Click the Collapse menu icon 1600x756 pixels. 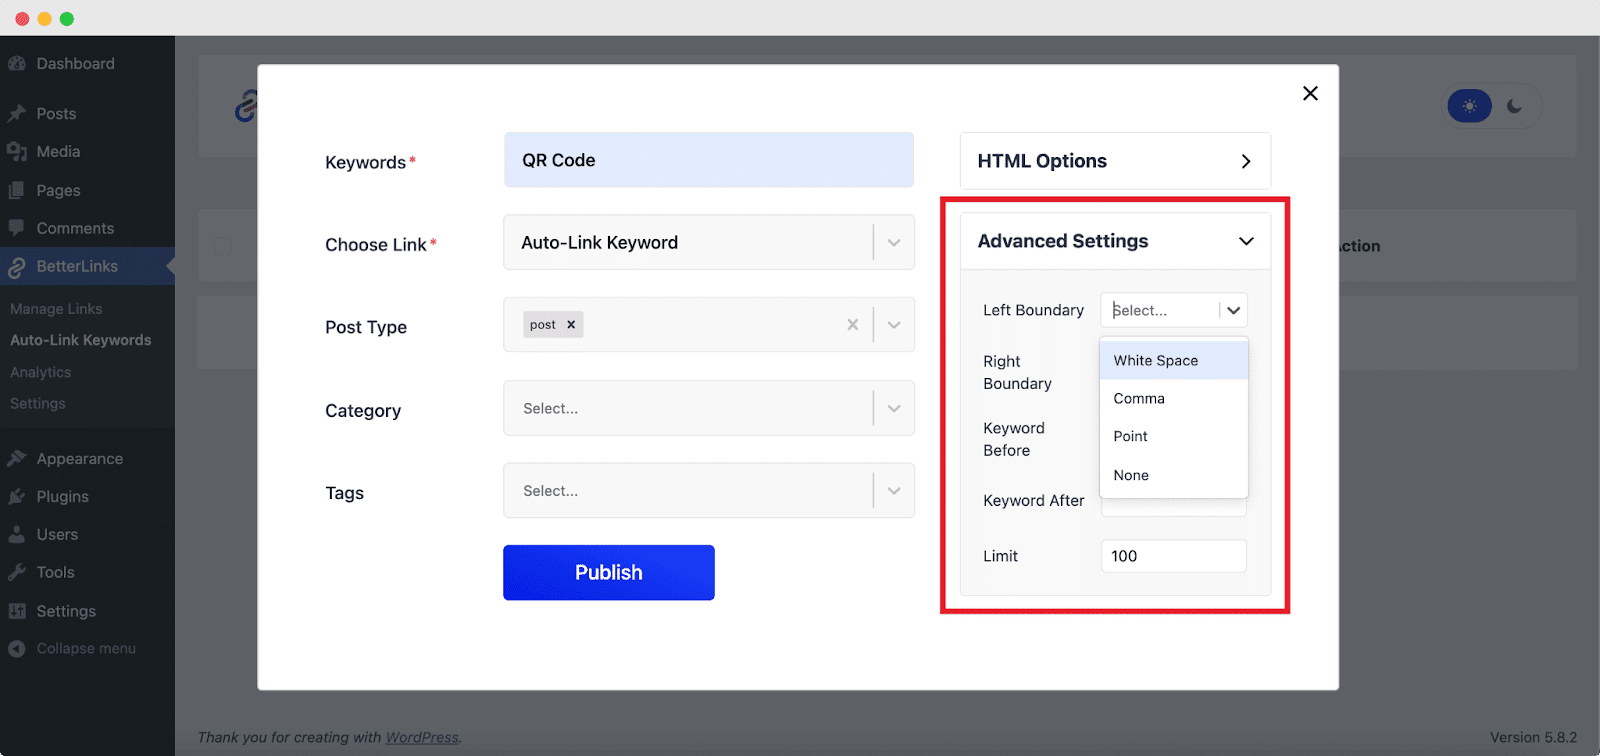pos(17,649)
